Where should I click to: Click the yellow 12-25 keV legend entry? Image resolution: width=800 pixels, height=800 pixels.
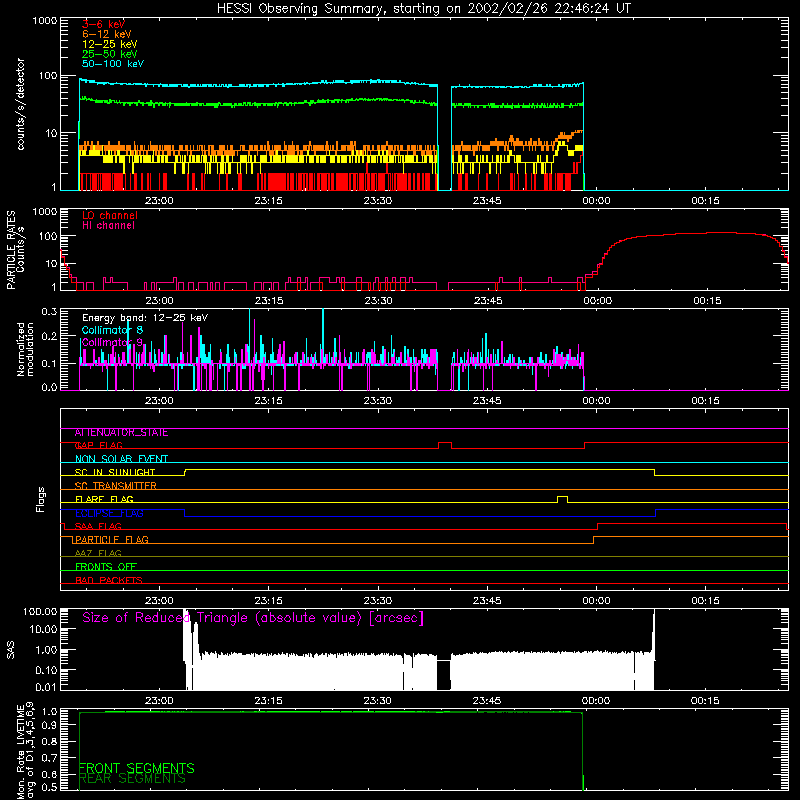[110, 44]
